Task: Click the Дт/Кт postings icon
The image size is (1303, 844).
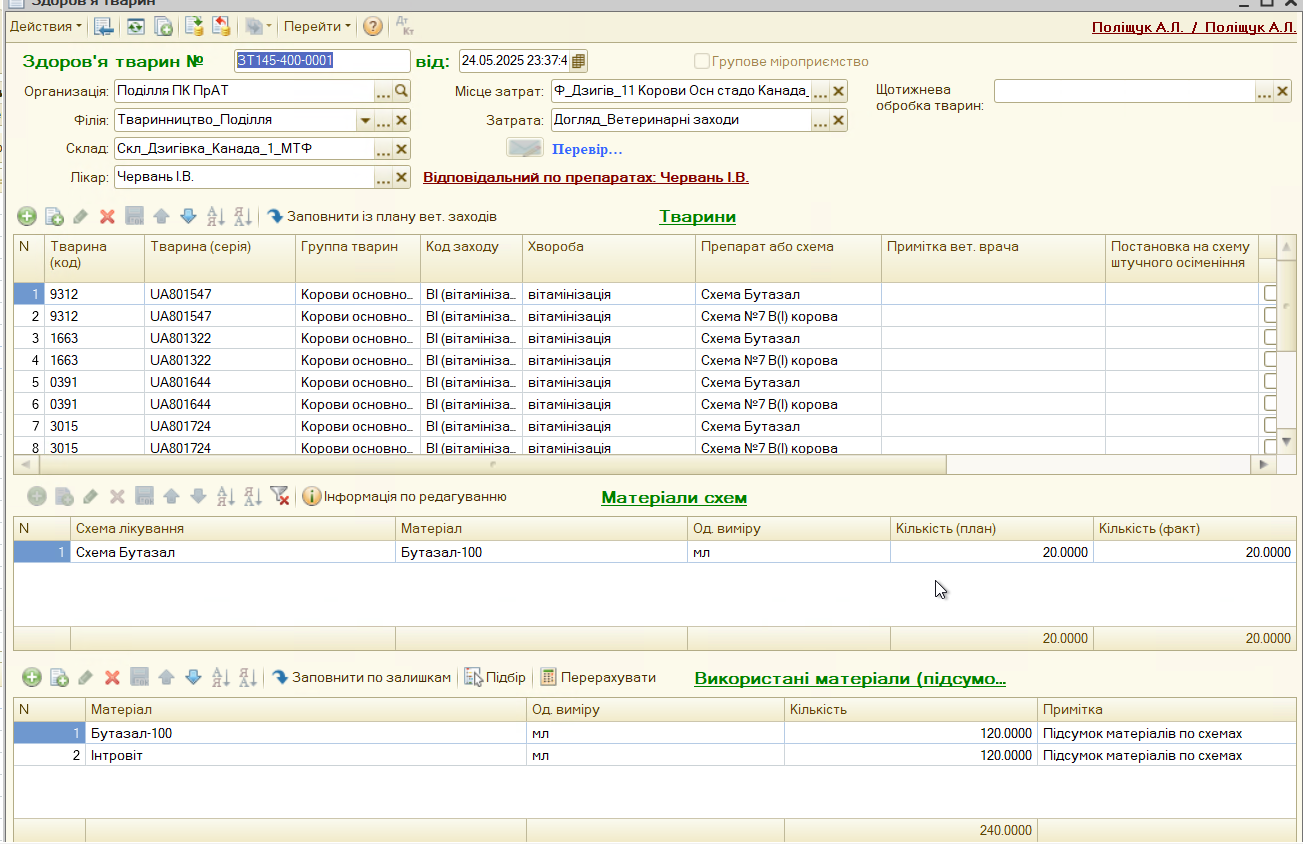Action: 404,27
